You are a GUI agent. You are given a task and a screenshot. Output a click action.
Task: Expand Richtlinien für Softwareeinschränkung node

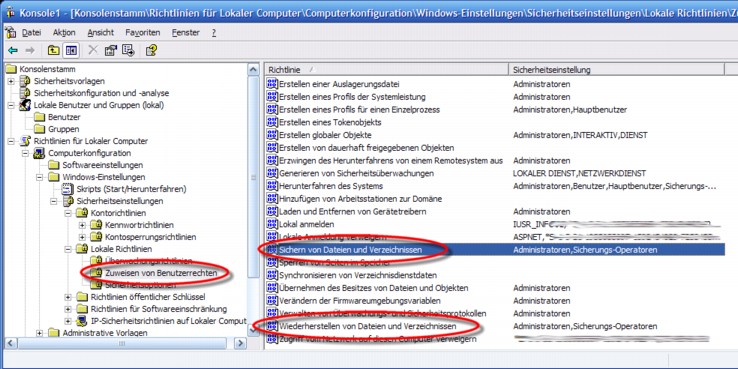coord(68,309)
